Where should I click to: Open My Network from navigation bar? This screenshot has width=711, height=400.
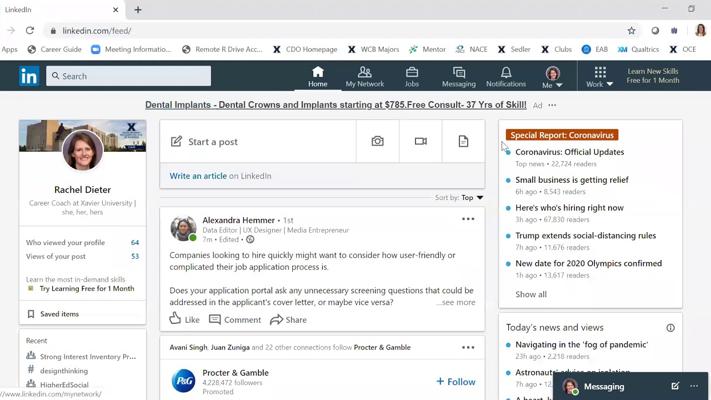[364, 76]
